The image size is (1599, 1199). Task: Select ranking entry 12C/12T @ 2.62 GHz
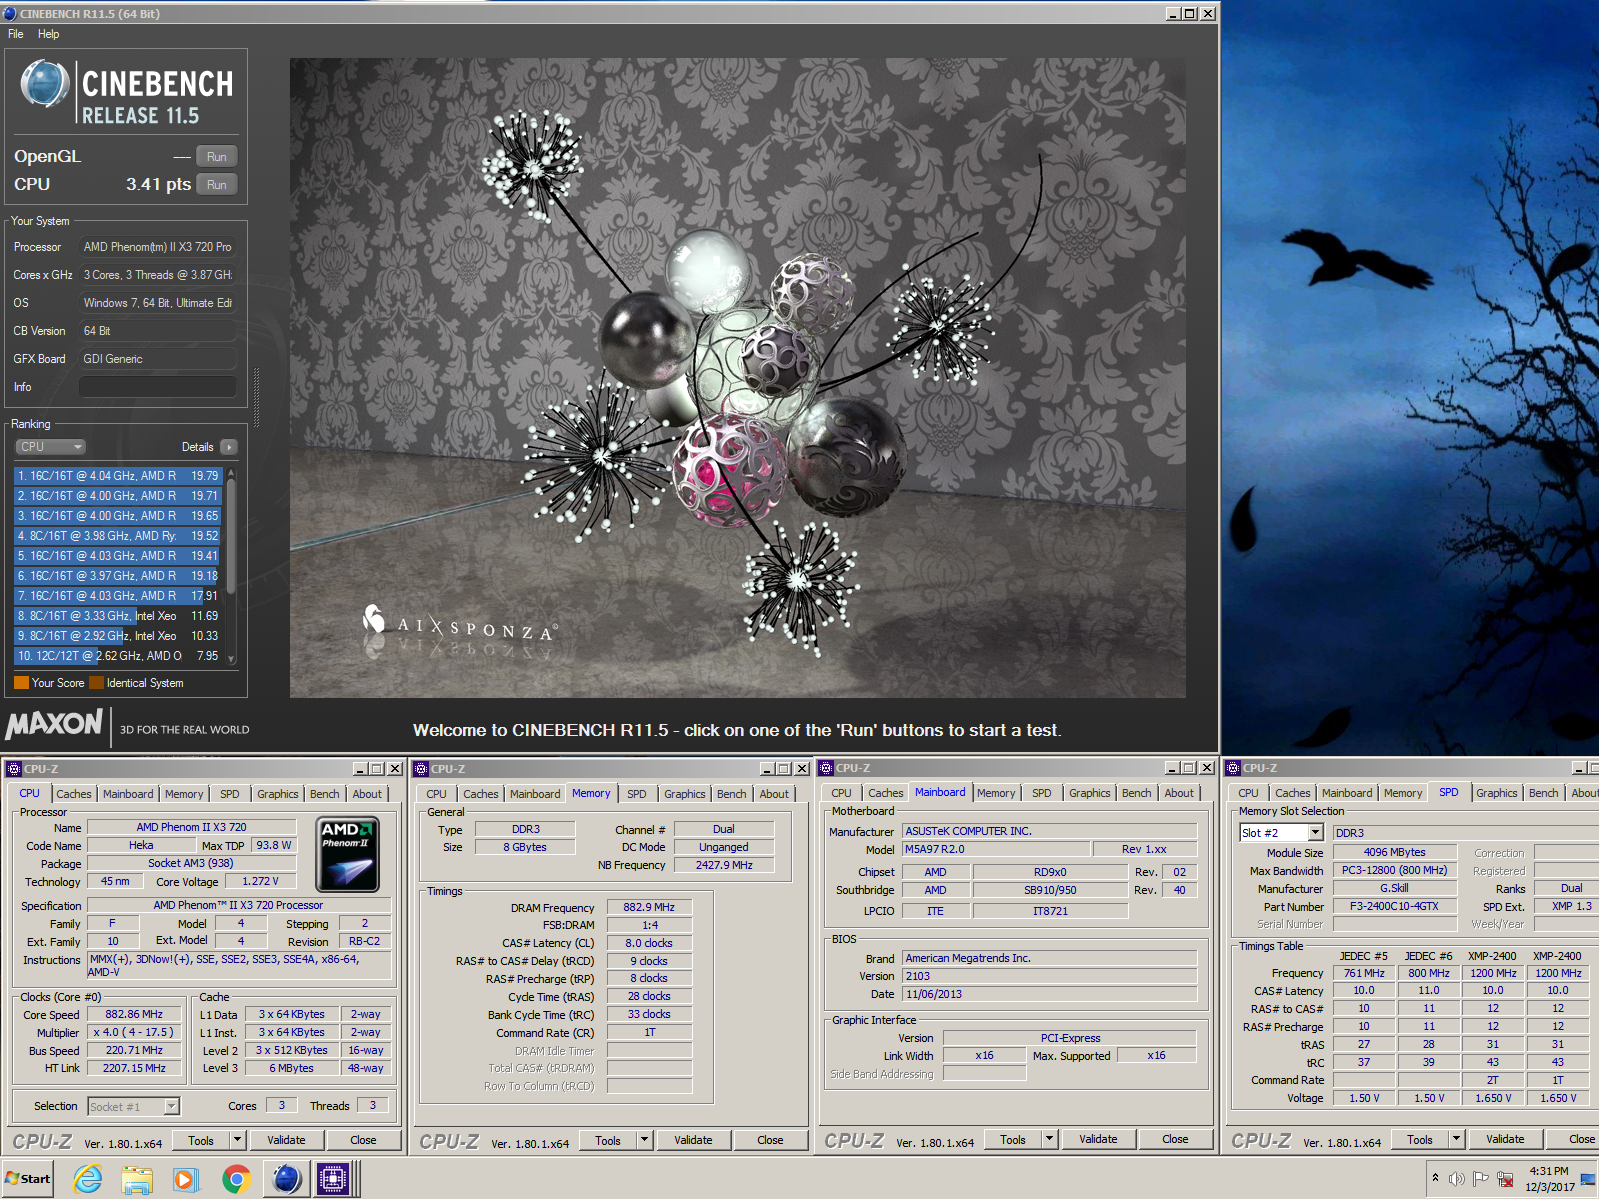pyautogui.click(x=118, y=656)
